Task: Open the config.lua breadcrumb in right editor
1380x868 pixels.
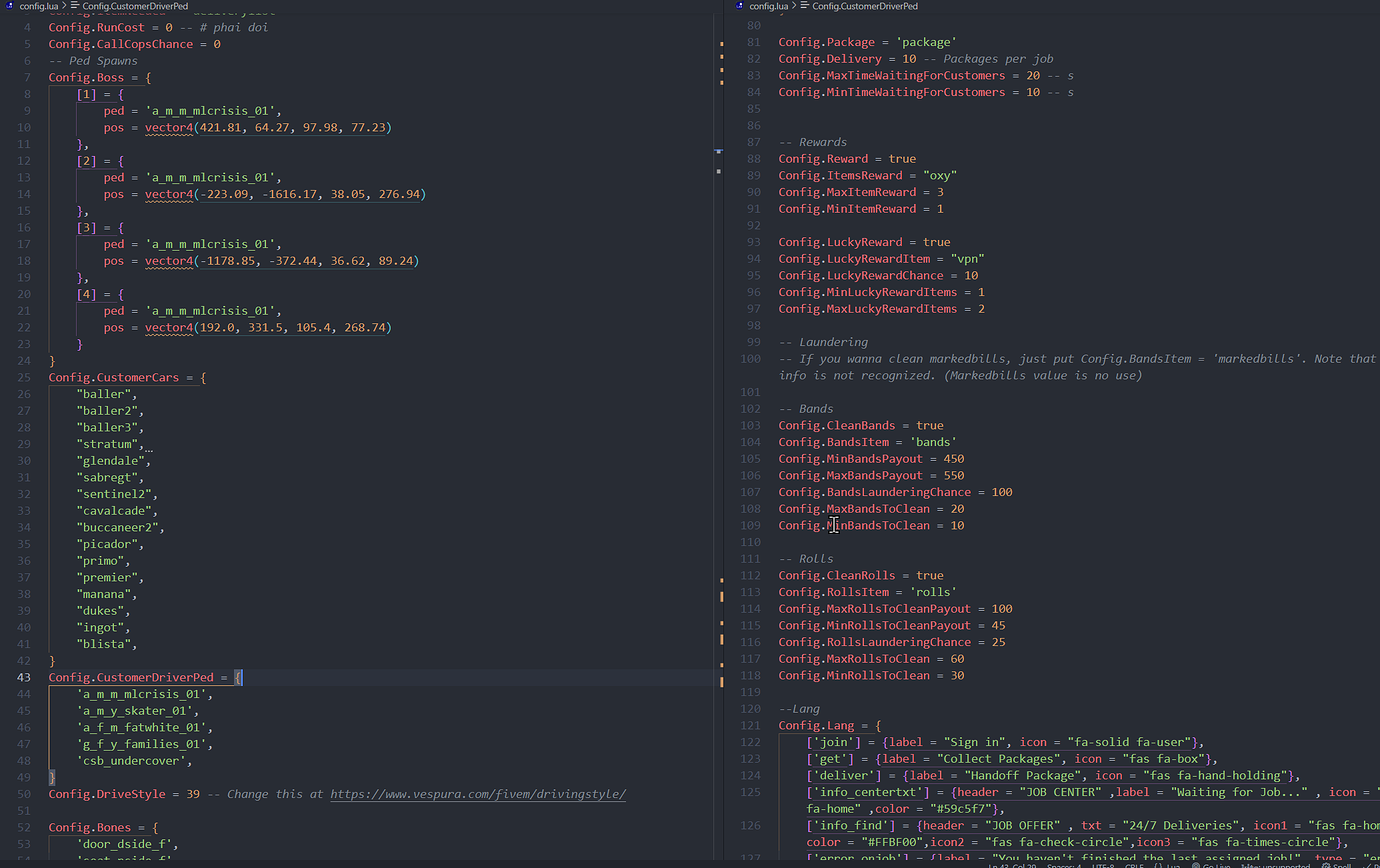Action: coord(768,6)
